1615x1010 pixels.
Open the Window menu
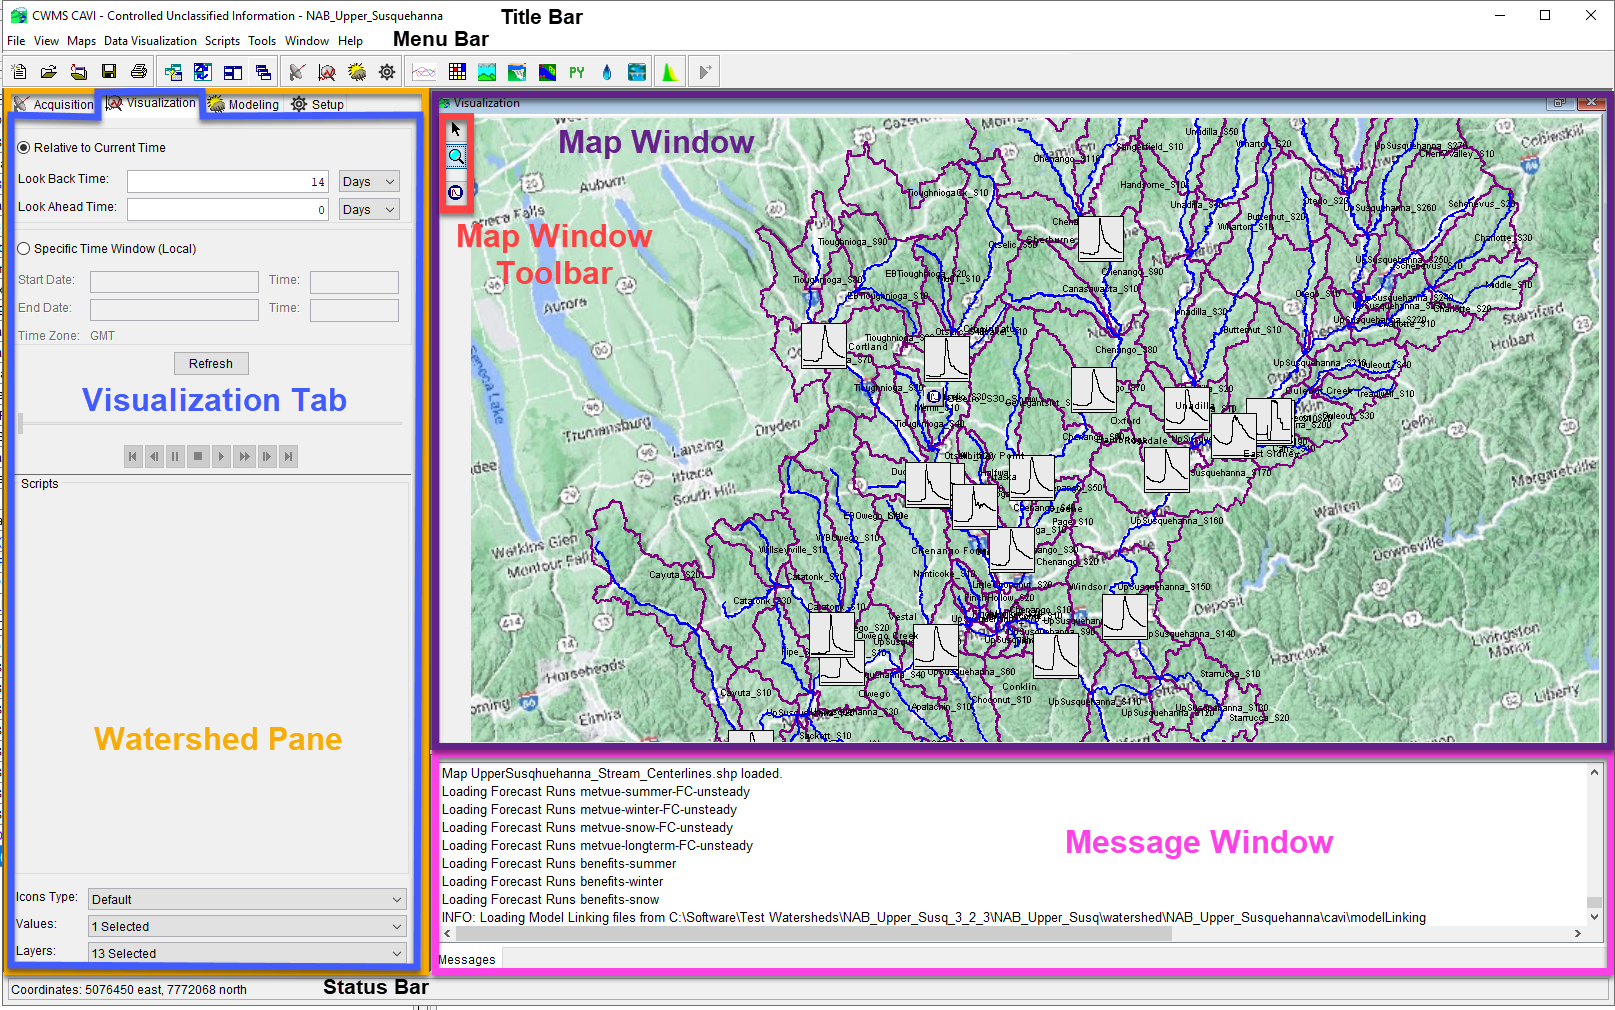click(x=307, y=41)
